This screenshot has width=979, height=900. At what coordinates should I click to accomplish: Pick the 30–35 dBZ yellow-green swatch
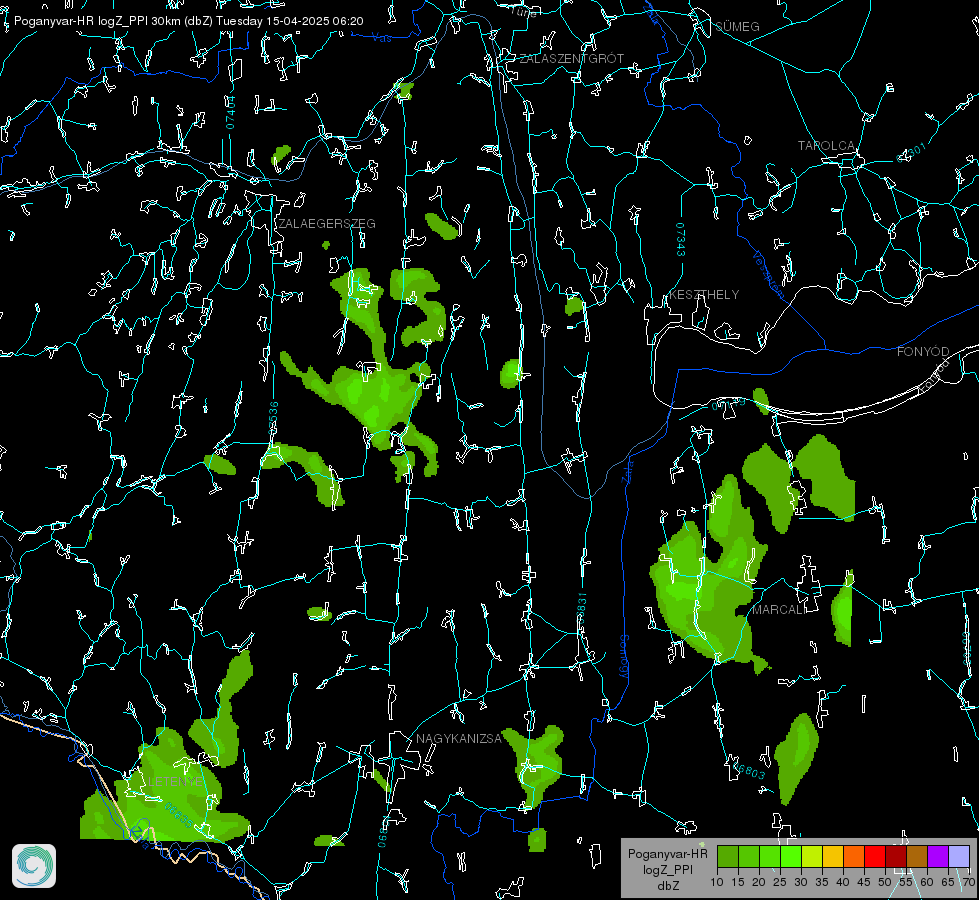(x=812, y=856)
